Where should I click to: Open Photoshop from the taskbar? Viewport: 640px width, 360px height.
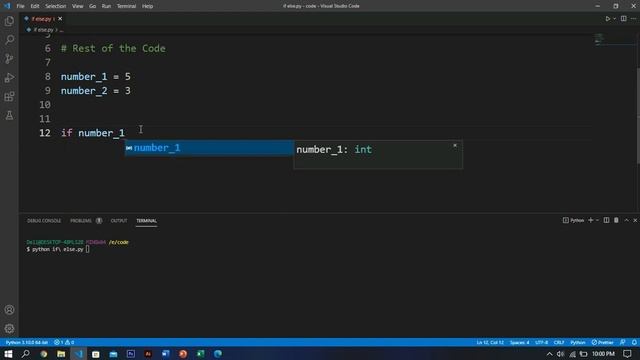click(x=131, y=354)
